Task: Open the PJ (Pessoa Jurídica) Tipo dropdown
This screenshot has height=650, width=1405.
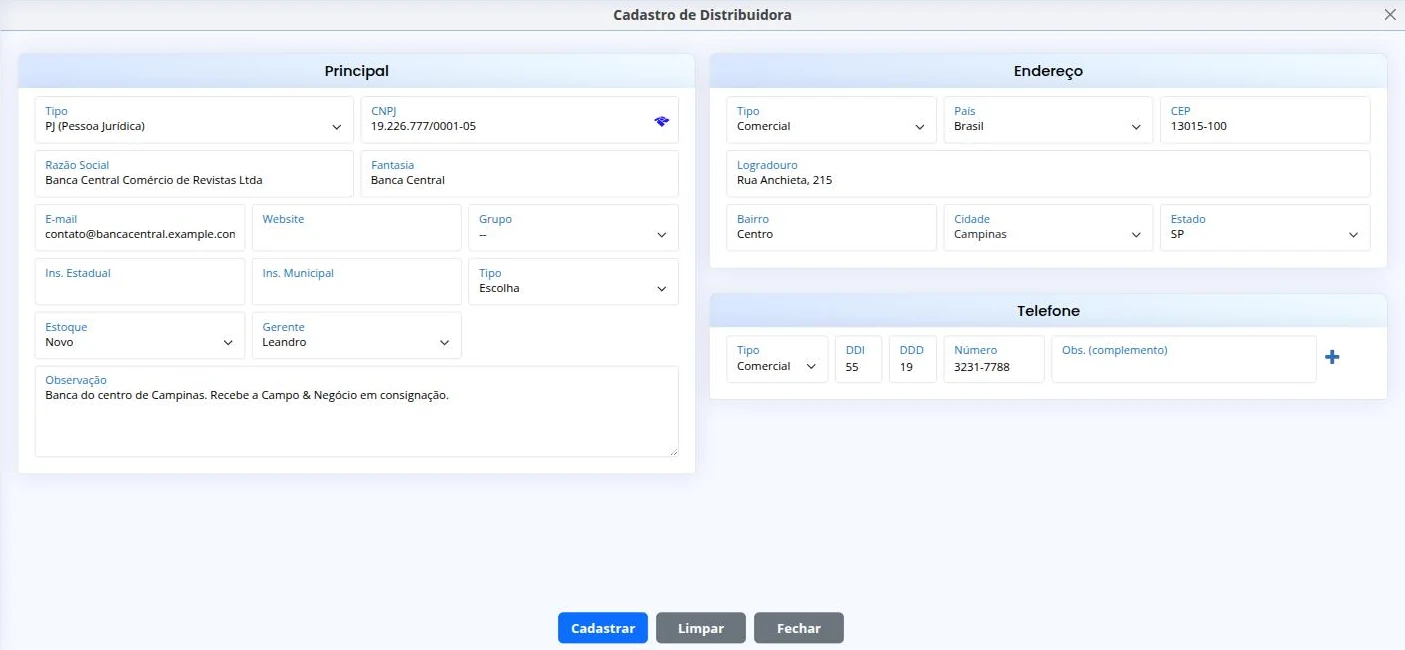Action: [x=194, y=120]
